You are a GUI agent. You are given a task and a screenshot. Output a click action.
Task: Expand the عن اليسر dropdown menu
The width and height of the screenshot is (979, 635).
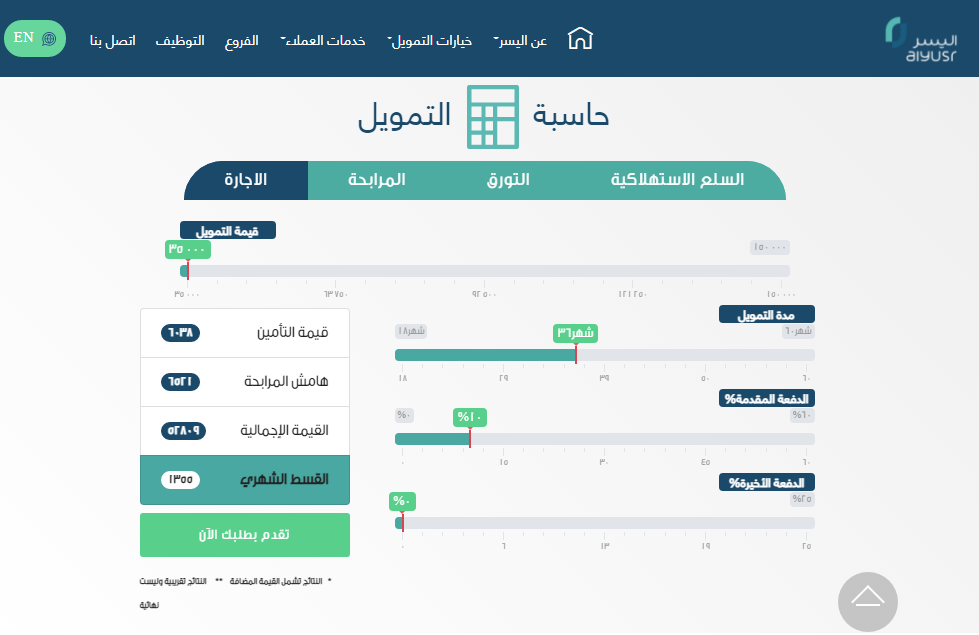click(x=520, y=41)
